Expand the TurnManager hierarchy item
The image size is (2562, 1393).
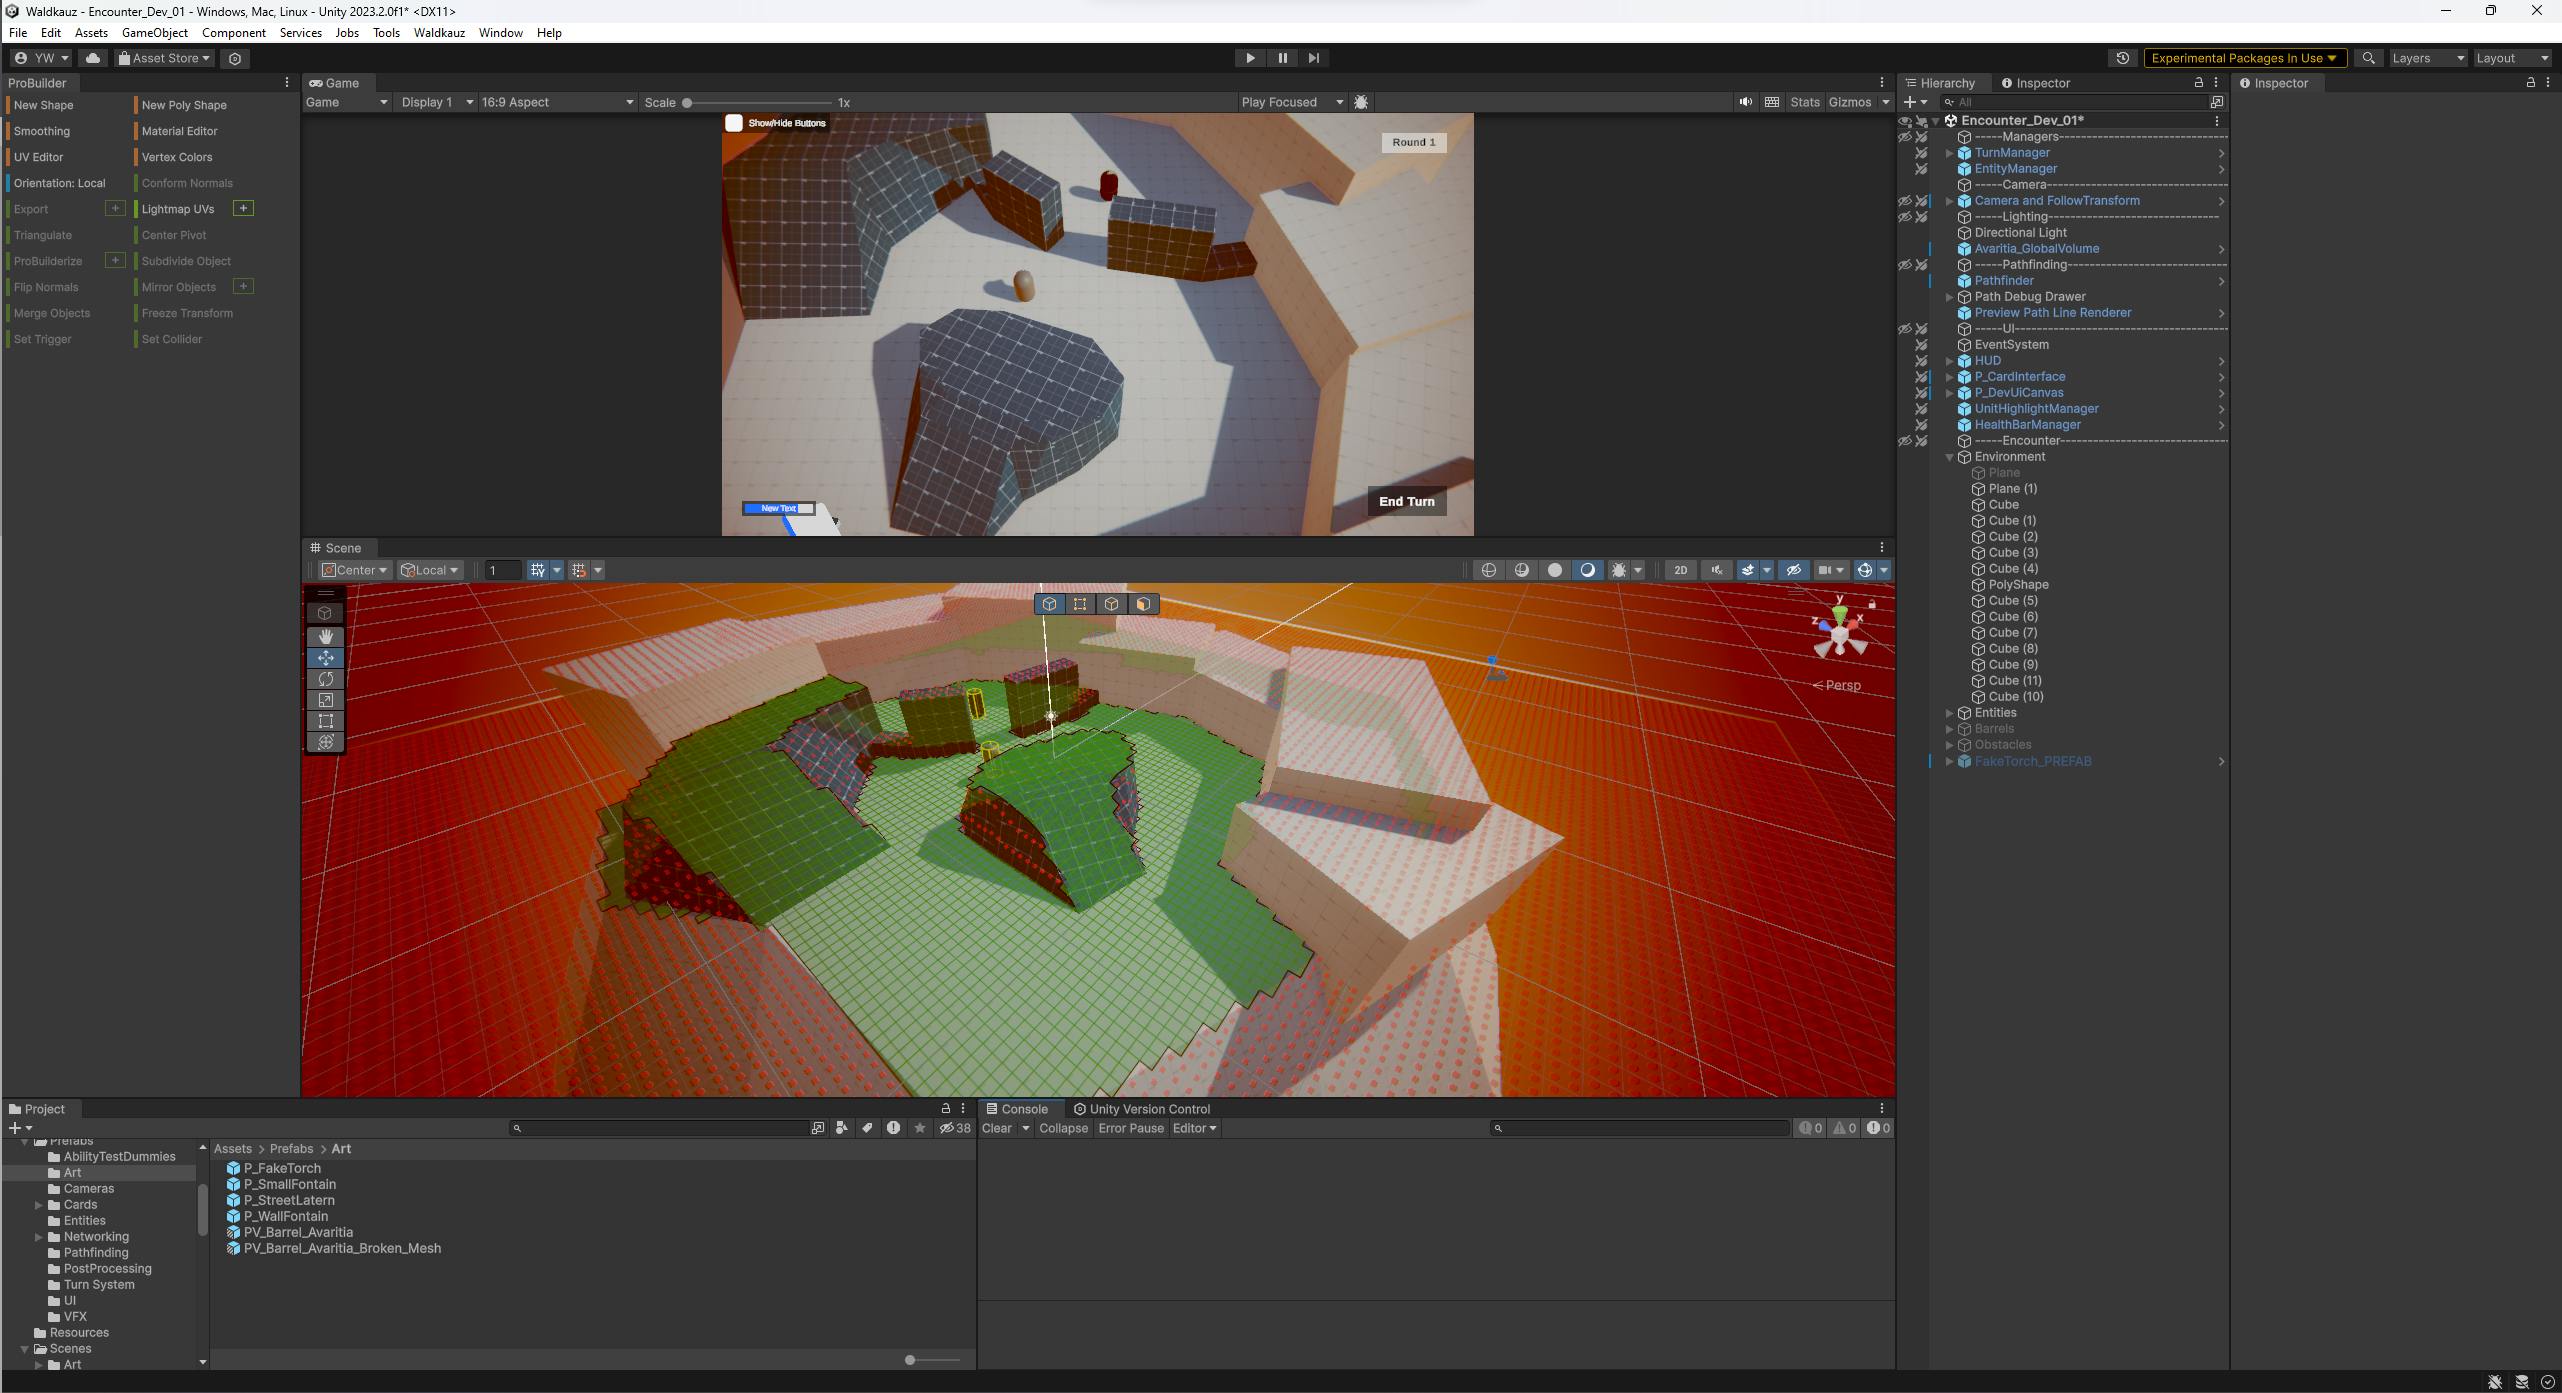point(1949,153)
